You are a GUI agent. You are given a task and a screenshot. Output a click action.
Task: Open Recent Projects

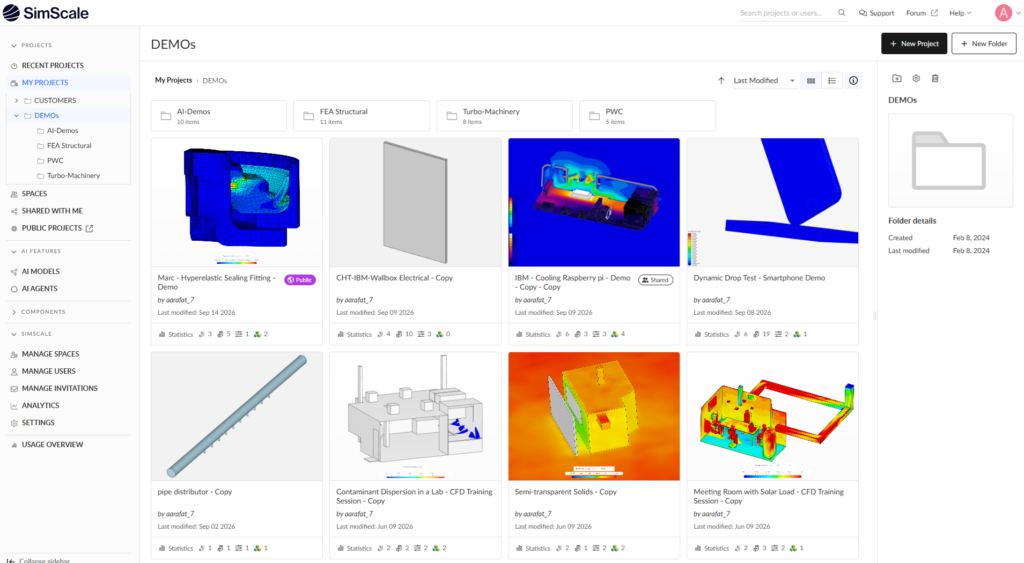pyautogui.click(x=52, y=66)
